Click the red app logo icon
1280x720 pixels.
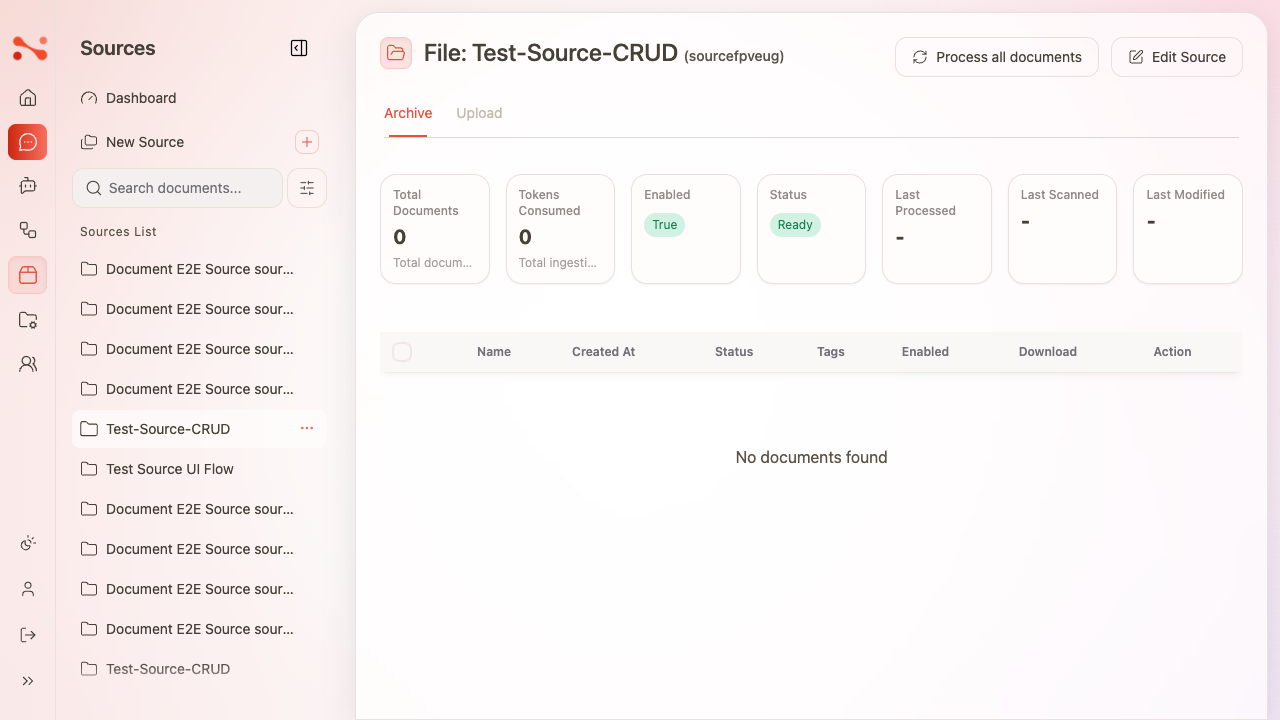[29, 47]
